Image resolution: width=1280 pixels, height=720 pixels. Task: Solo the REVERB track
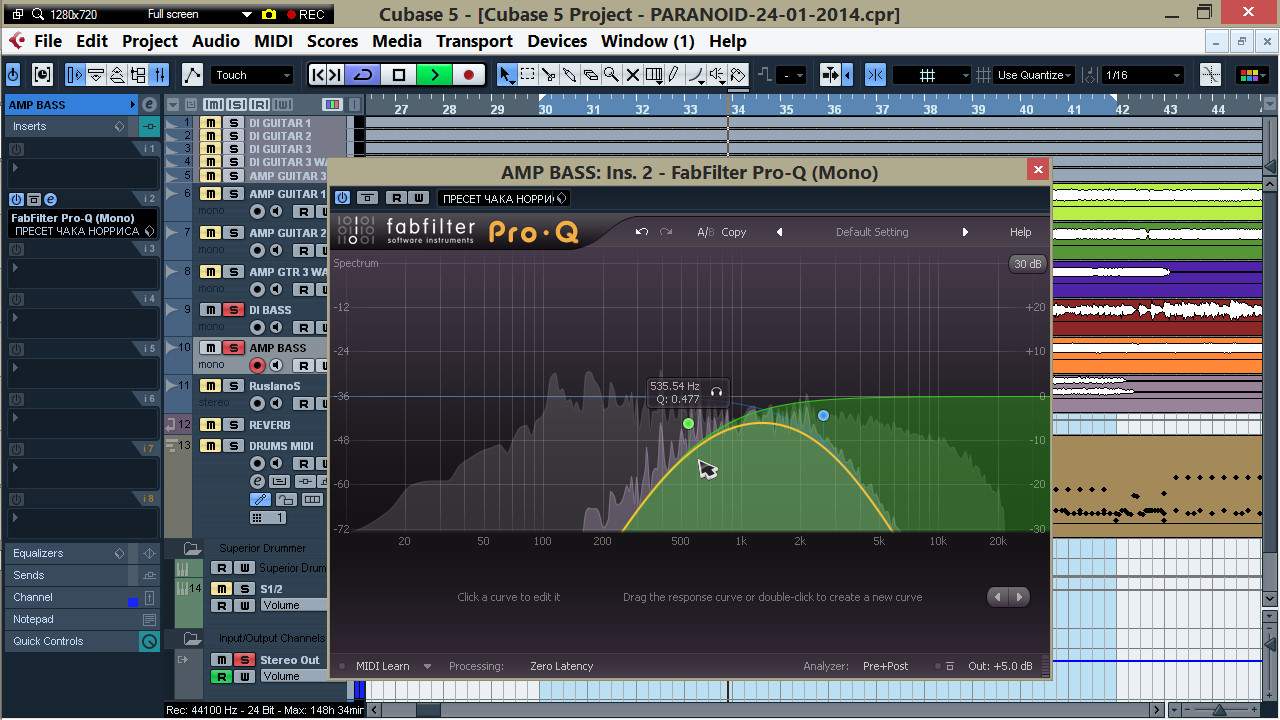[x=233, y=425]
